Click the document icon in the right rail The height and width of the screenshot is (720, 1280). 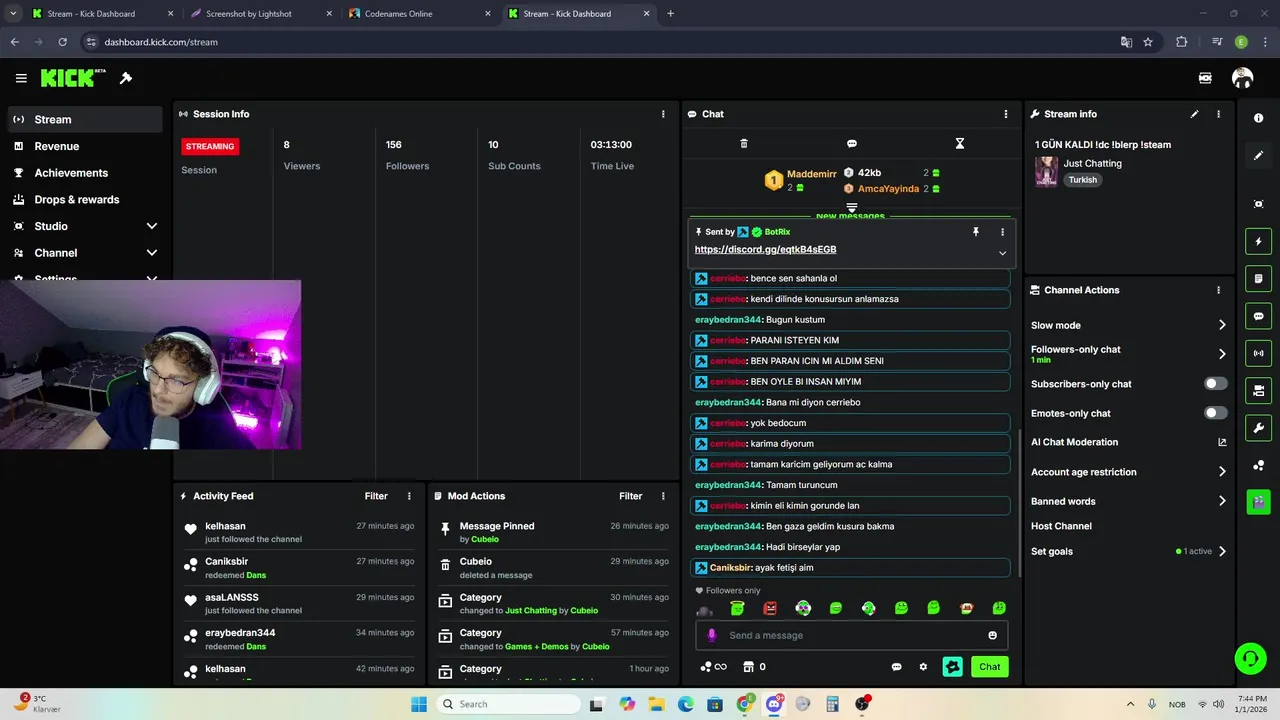1258,278
